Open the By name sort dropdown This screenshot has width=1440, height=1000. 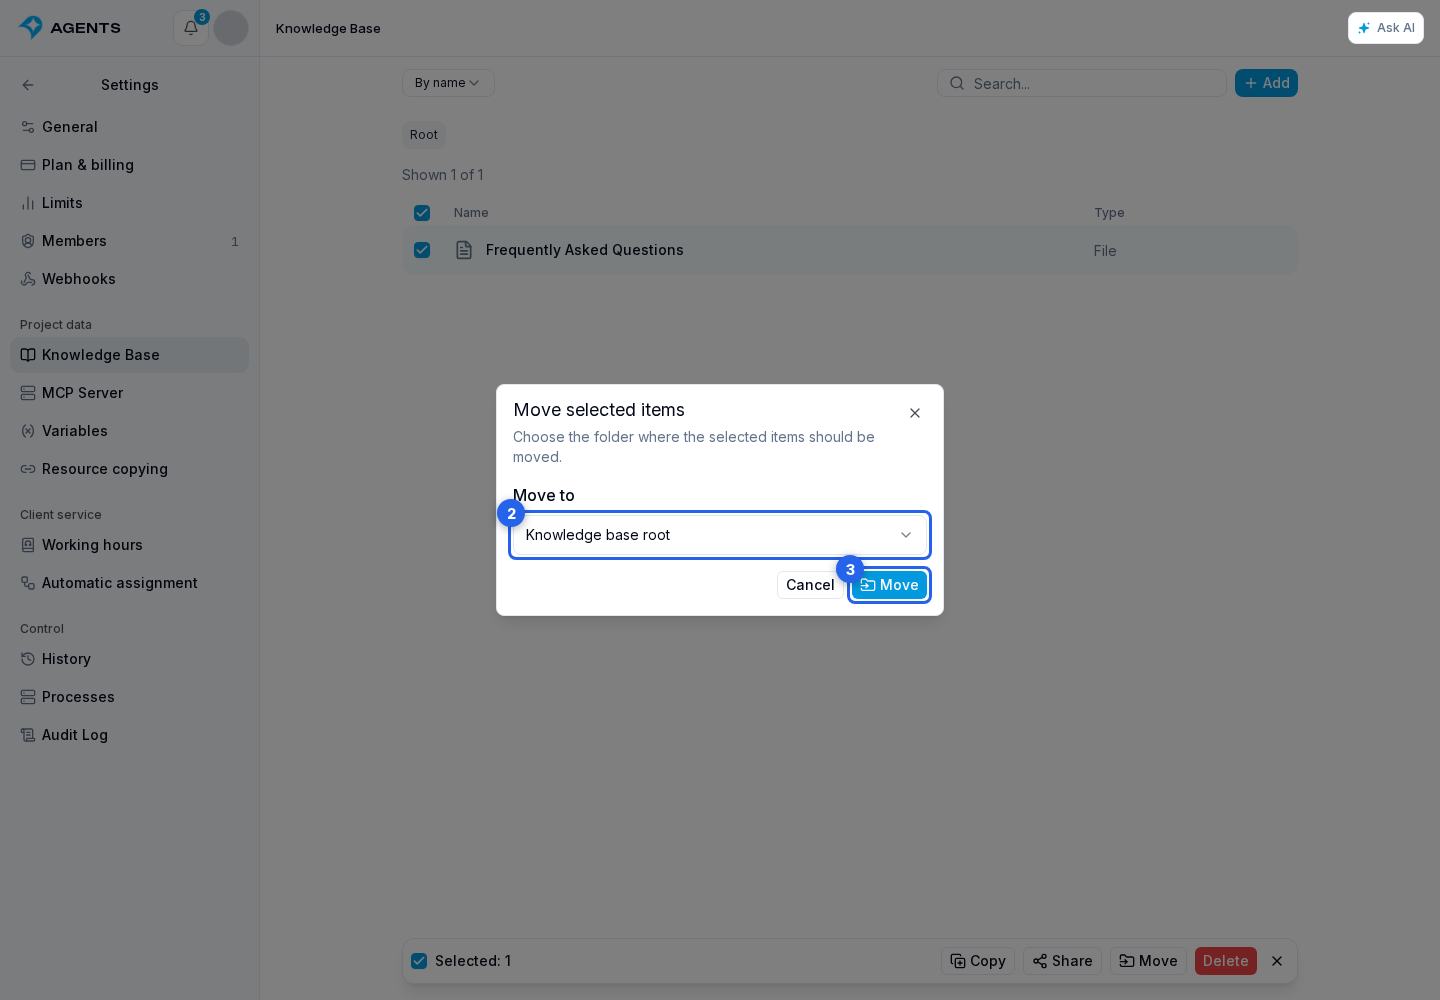(448, 83)
